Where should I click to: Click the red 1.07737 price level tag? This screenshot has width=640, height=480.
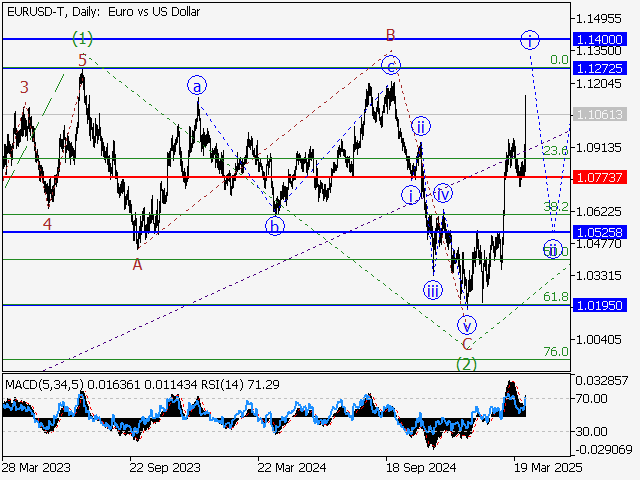[x=600, y=176]
